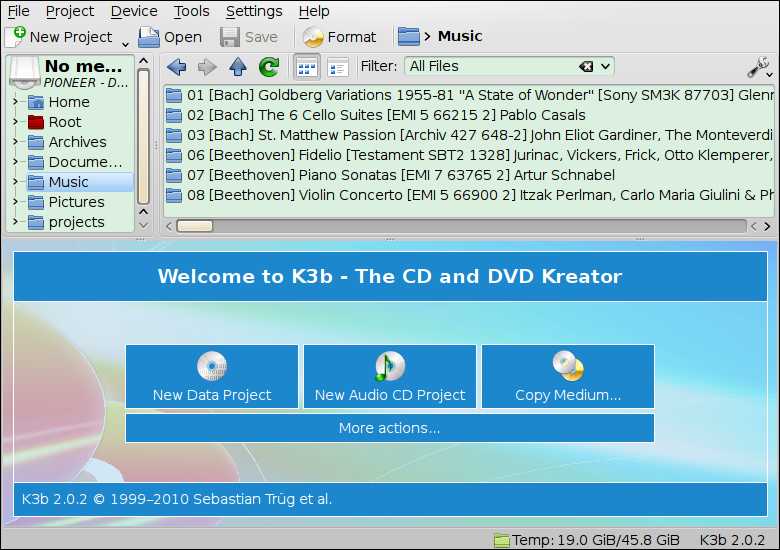Screen dimensions: 780x550
Task: Open the New Project dropdown arrow
Action: click(x=125, y=44)
